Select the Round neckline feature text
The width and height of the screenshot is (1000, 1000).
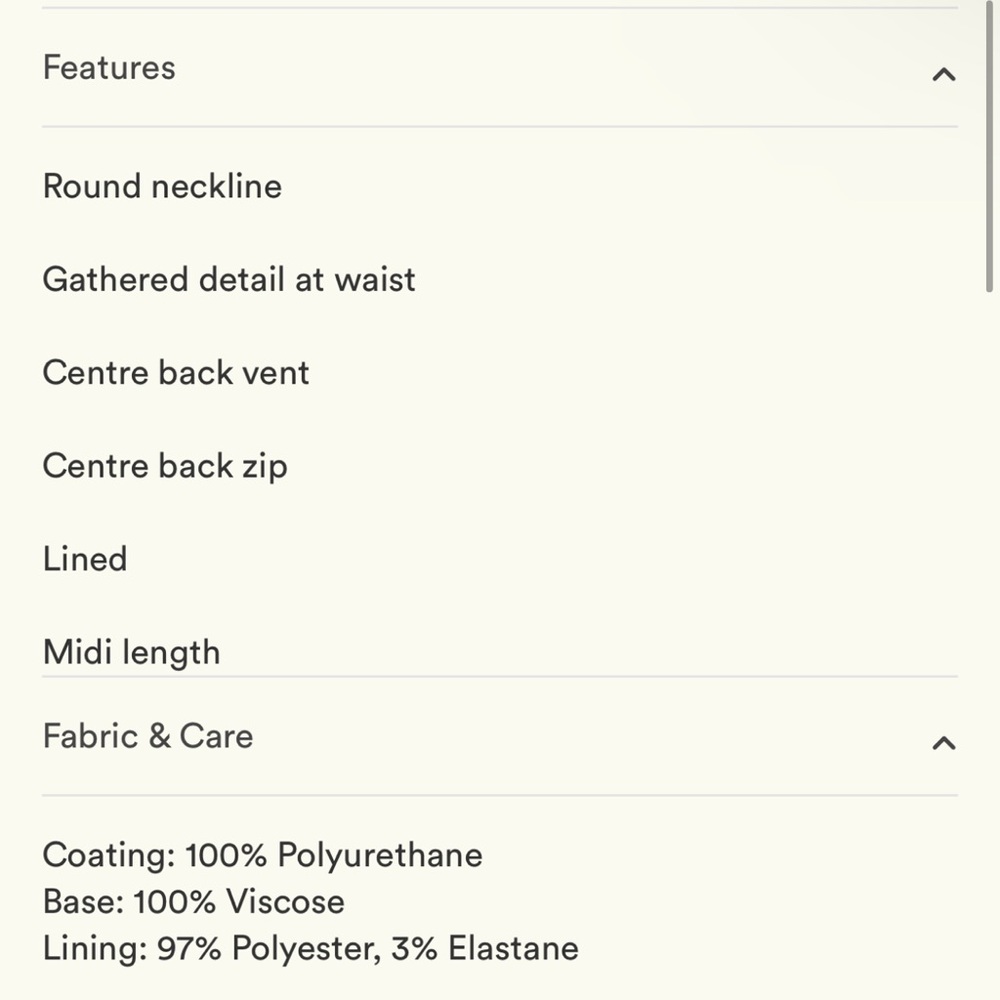162,186
